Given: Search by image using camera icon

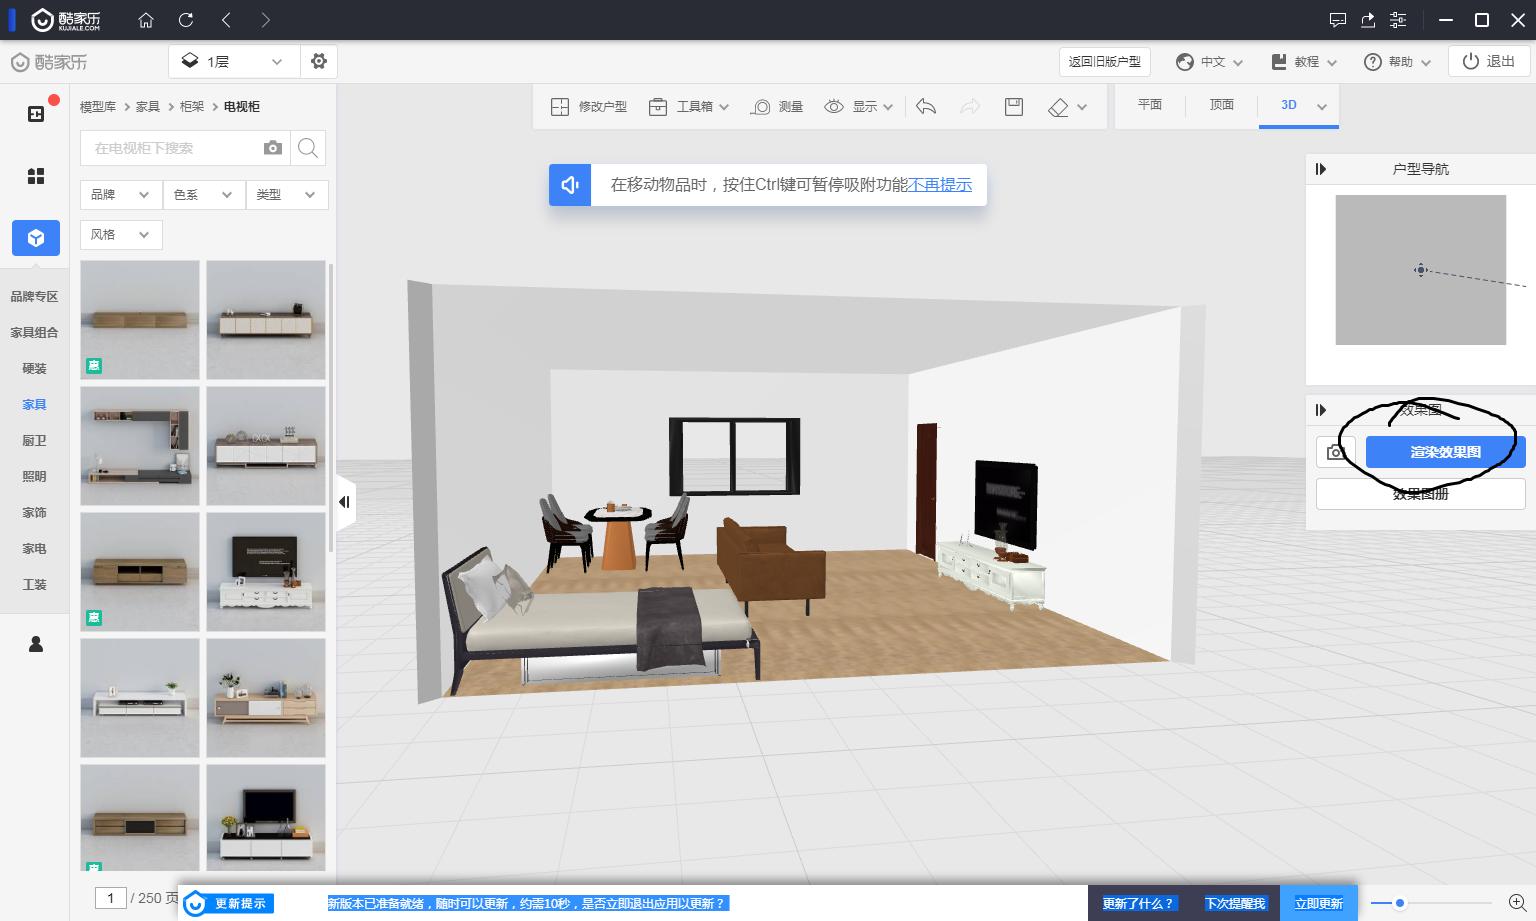Looking at the screenshot, I should coord(272,148).
